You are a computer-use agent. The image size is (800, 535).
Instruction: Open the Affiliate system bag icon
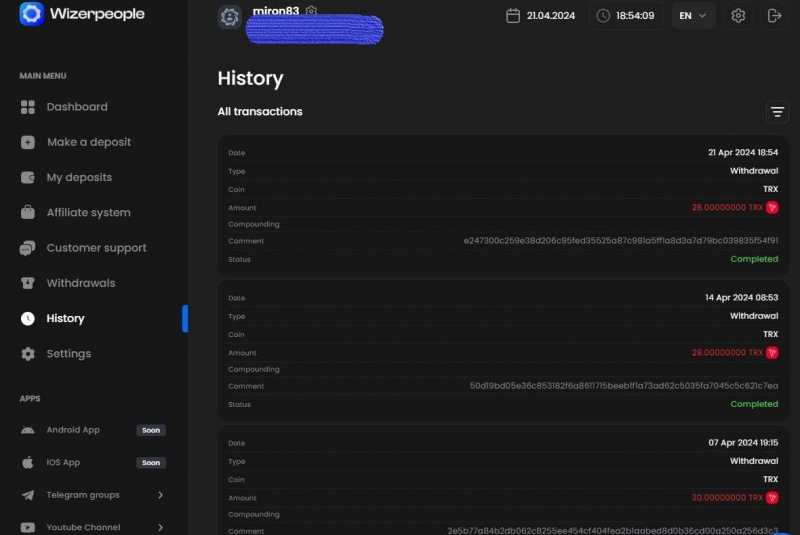click(28, 212)
